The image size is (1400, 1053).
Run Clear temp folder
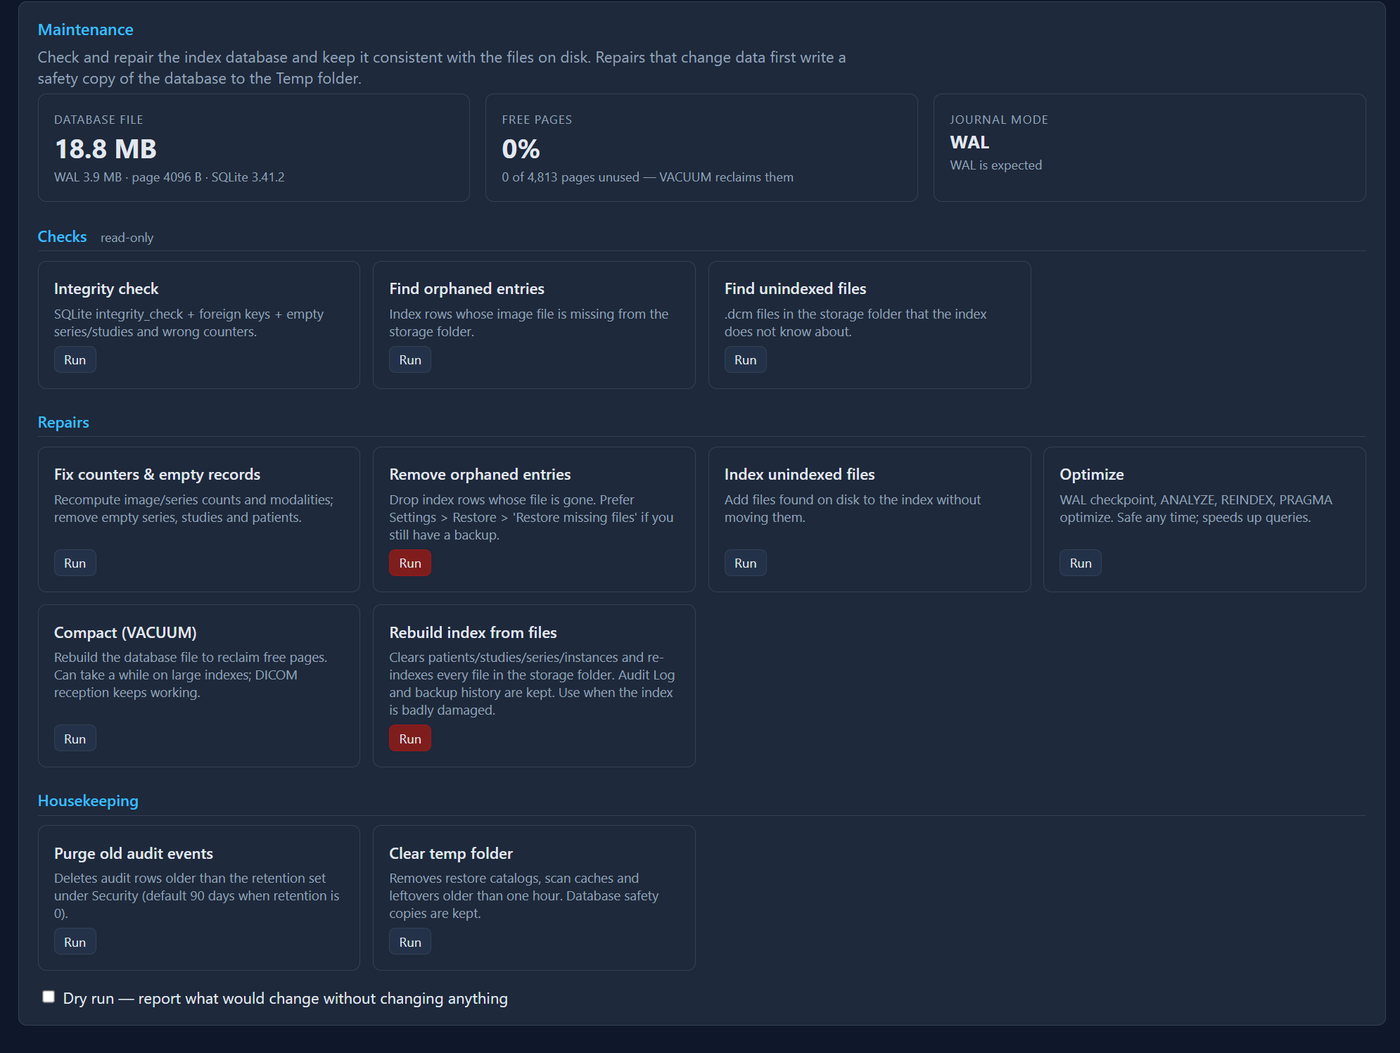410,942
